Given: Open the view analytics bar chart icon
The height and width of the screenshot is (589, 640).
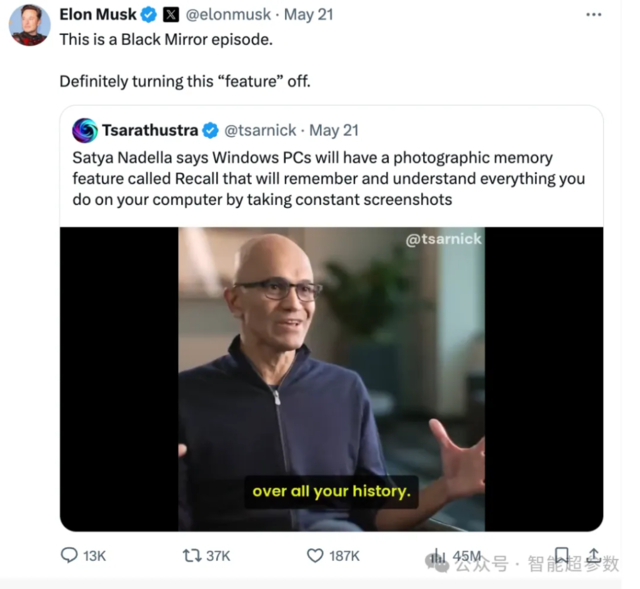Looking at the screenshot, I should click(x=438, y=556).
